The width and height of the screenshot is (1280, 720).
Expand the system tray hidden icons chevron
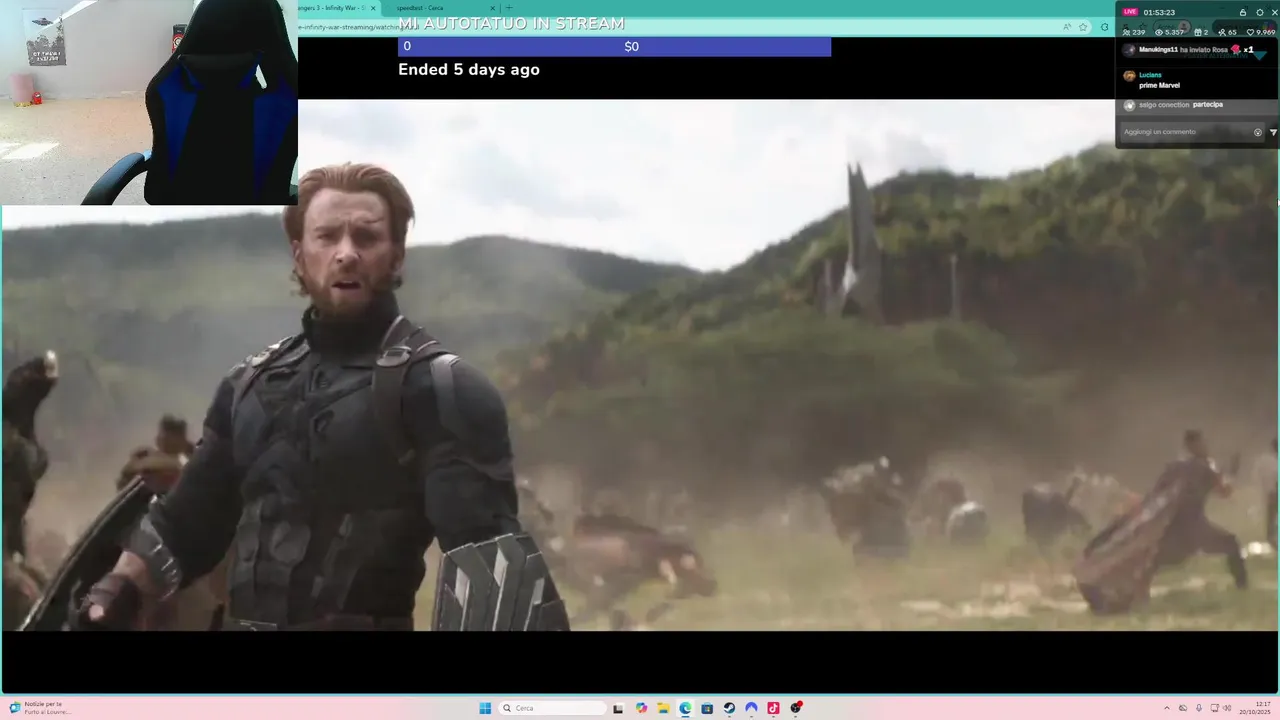pyautogui.click(x=1167, y=708)
